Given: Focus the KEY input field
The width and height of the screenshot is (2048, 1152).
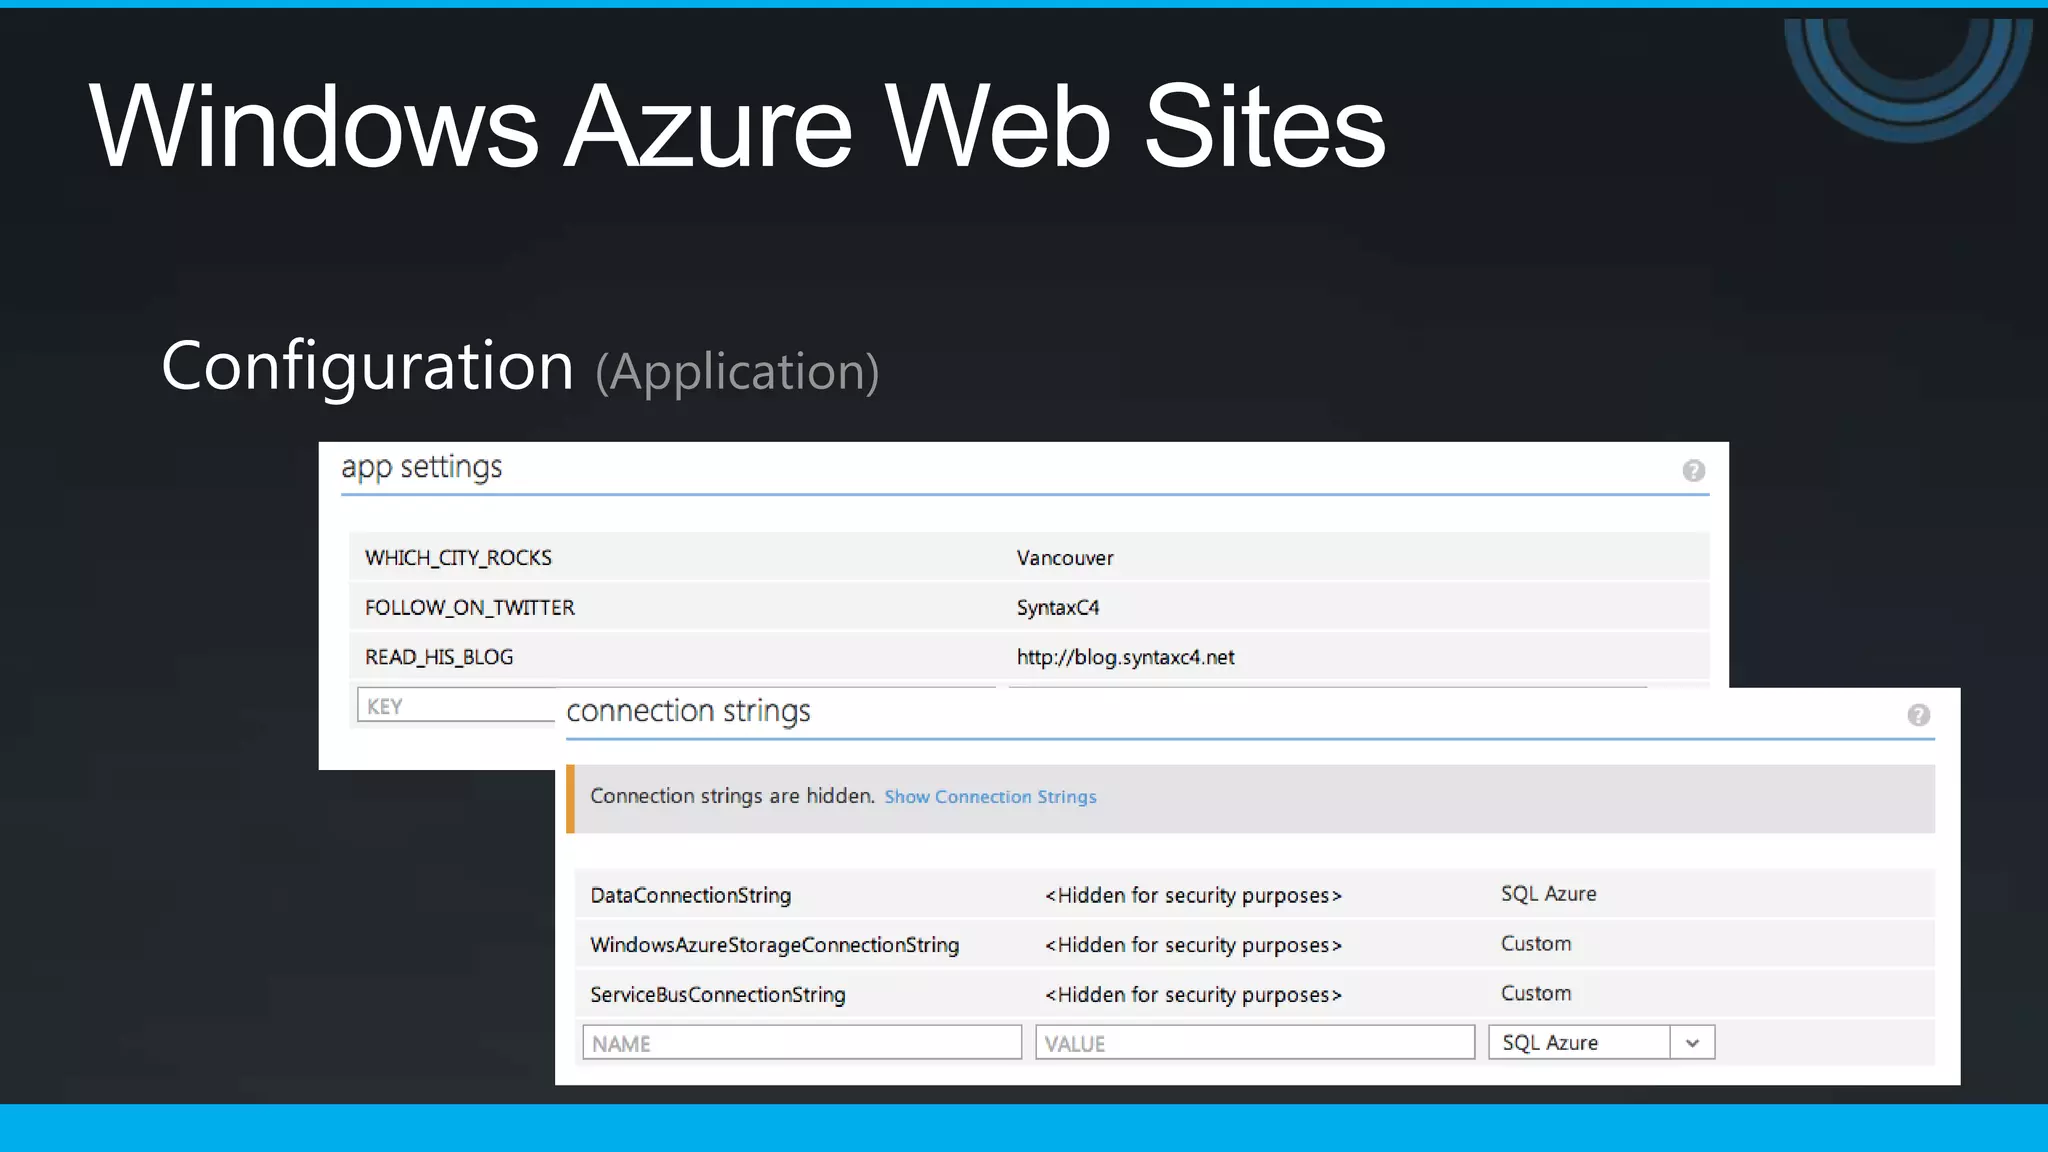Looking at the screenshot, I should [457, 705].
